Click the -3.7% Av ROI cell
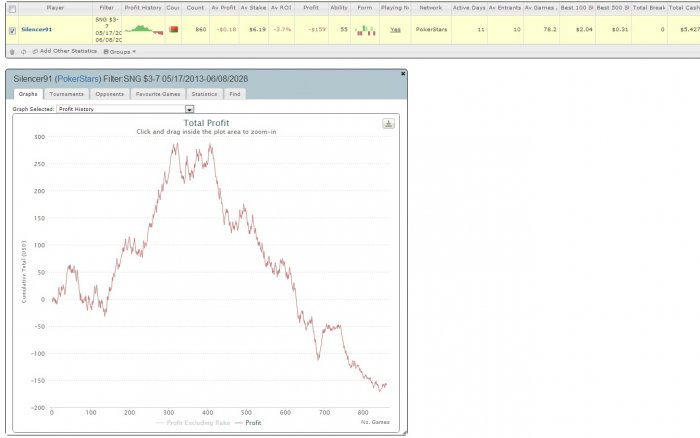This screenshot has height=438, width=700. [282, 29]
